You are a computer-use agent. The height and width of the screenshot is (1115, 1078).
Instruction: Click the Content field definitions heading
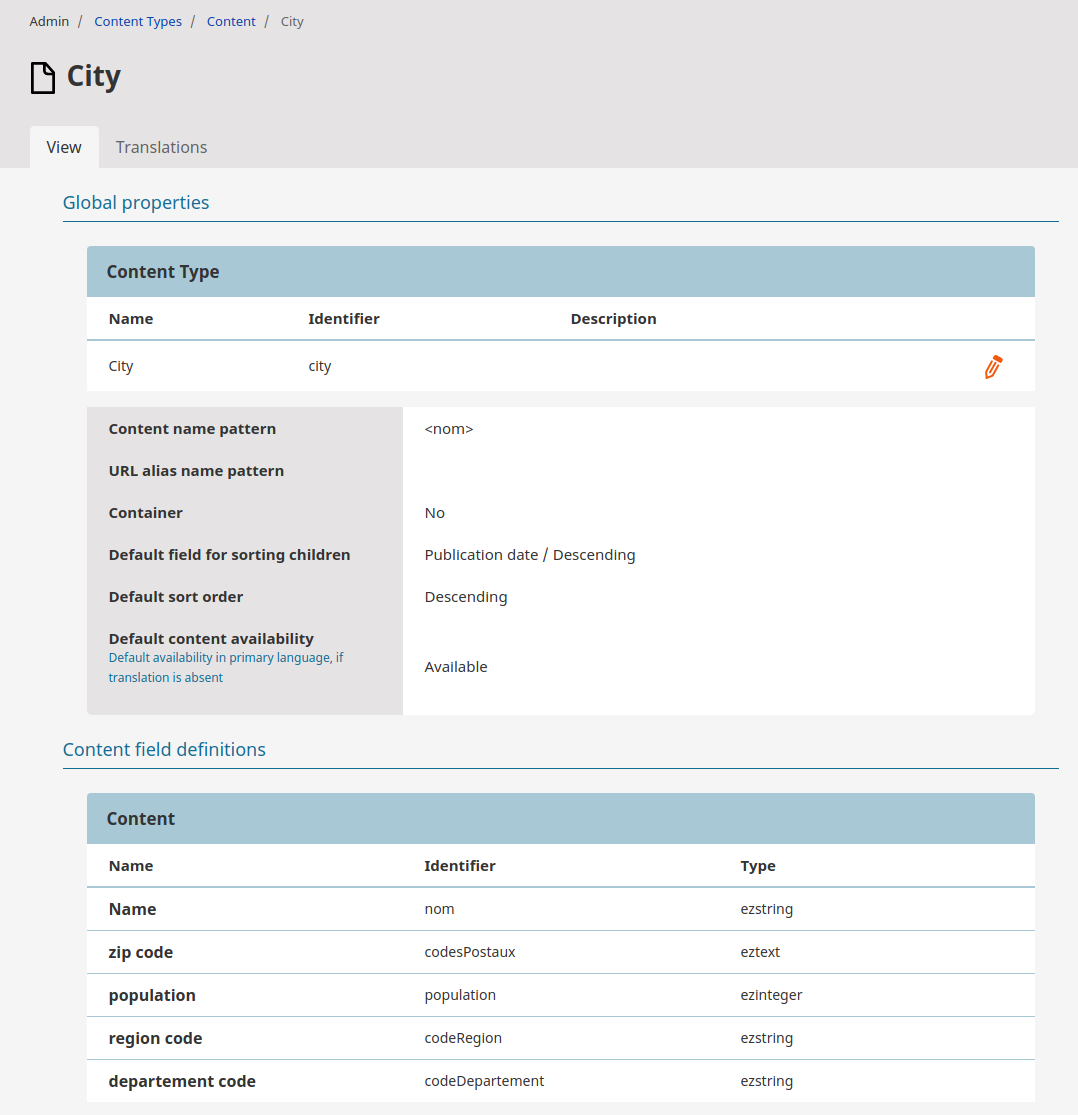[164, 749]
